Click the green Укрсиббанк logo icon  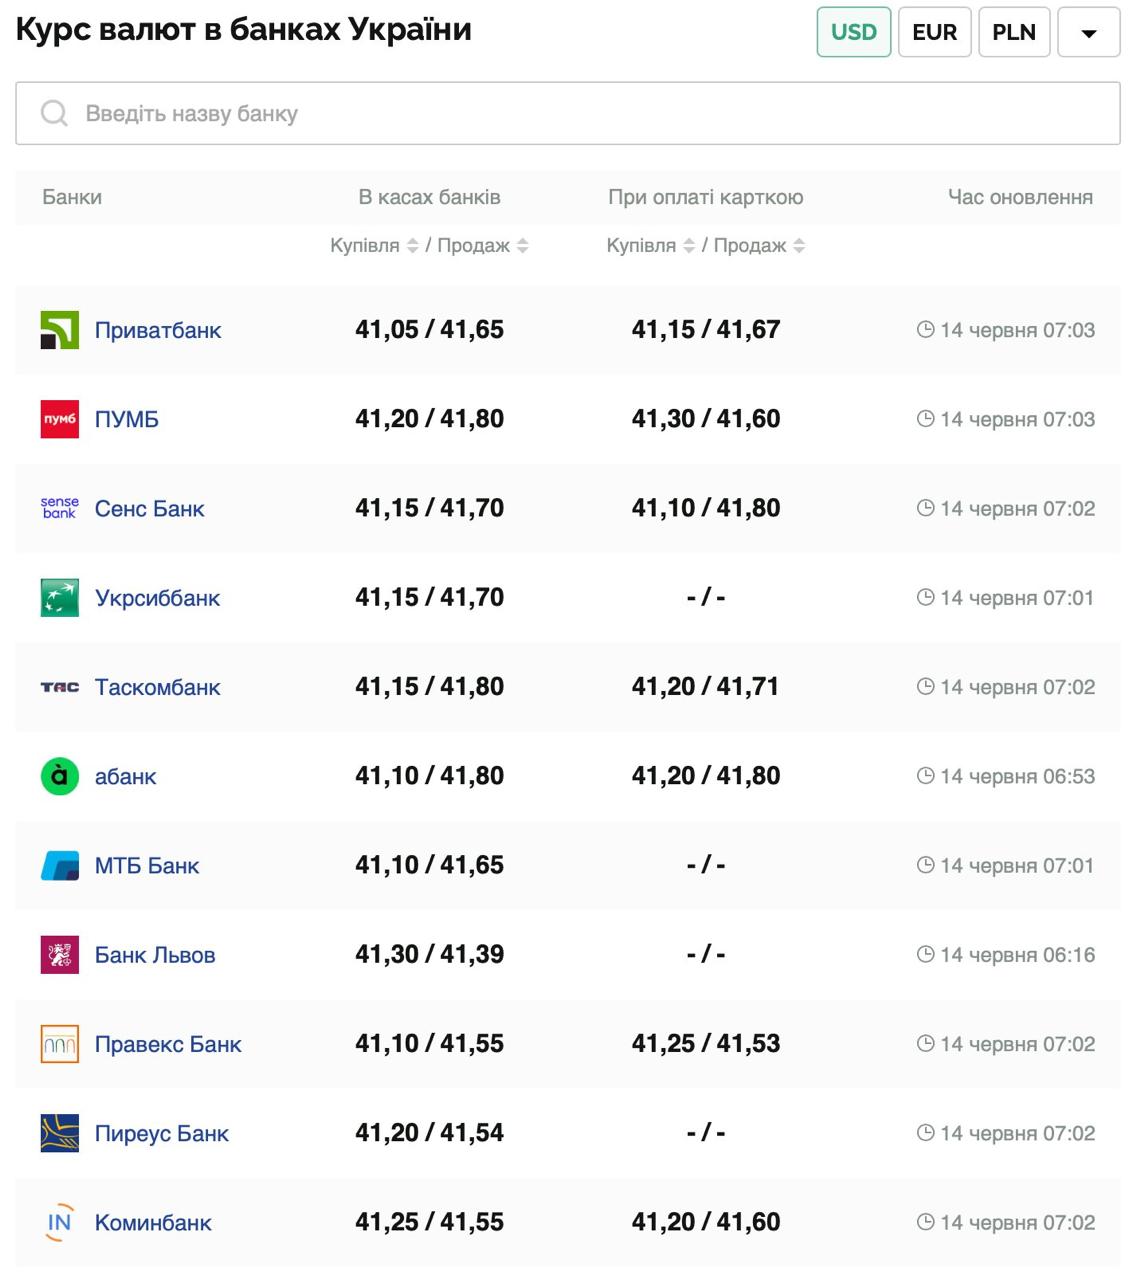(59, 598)
